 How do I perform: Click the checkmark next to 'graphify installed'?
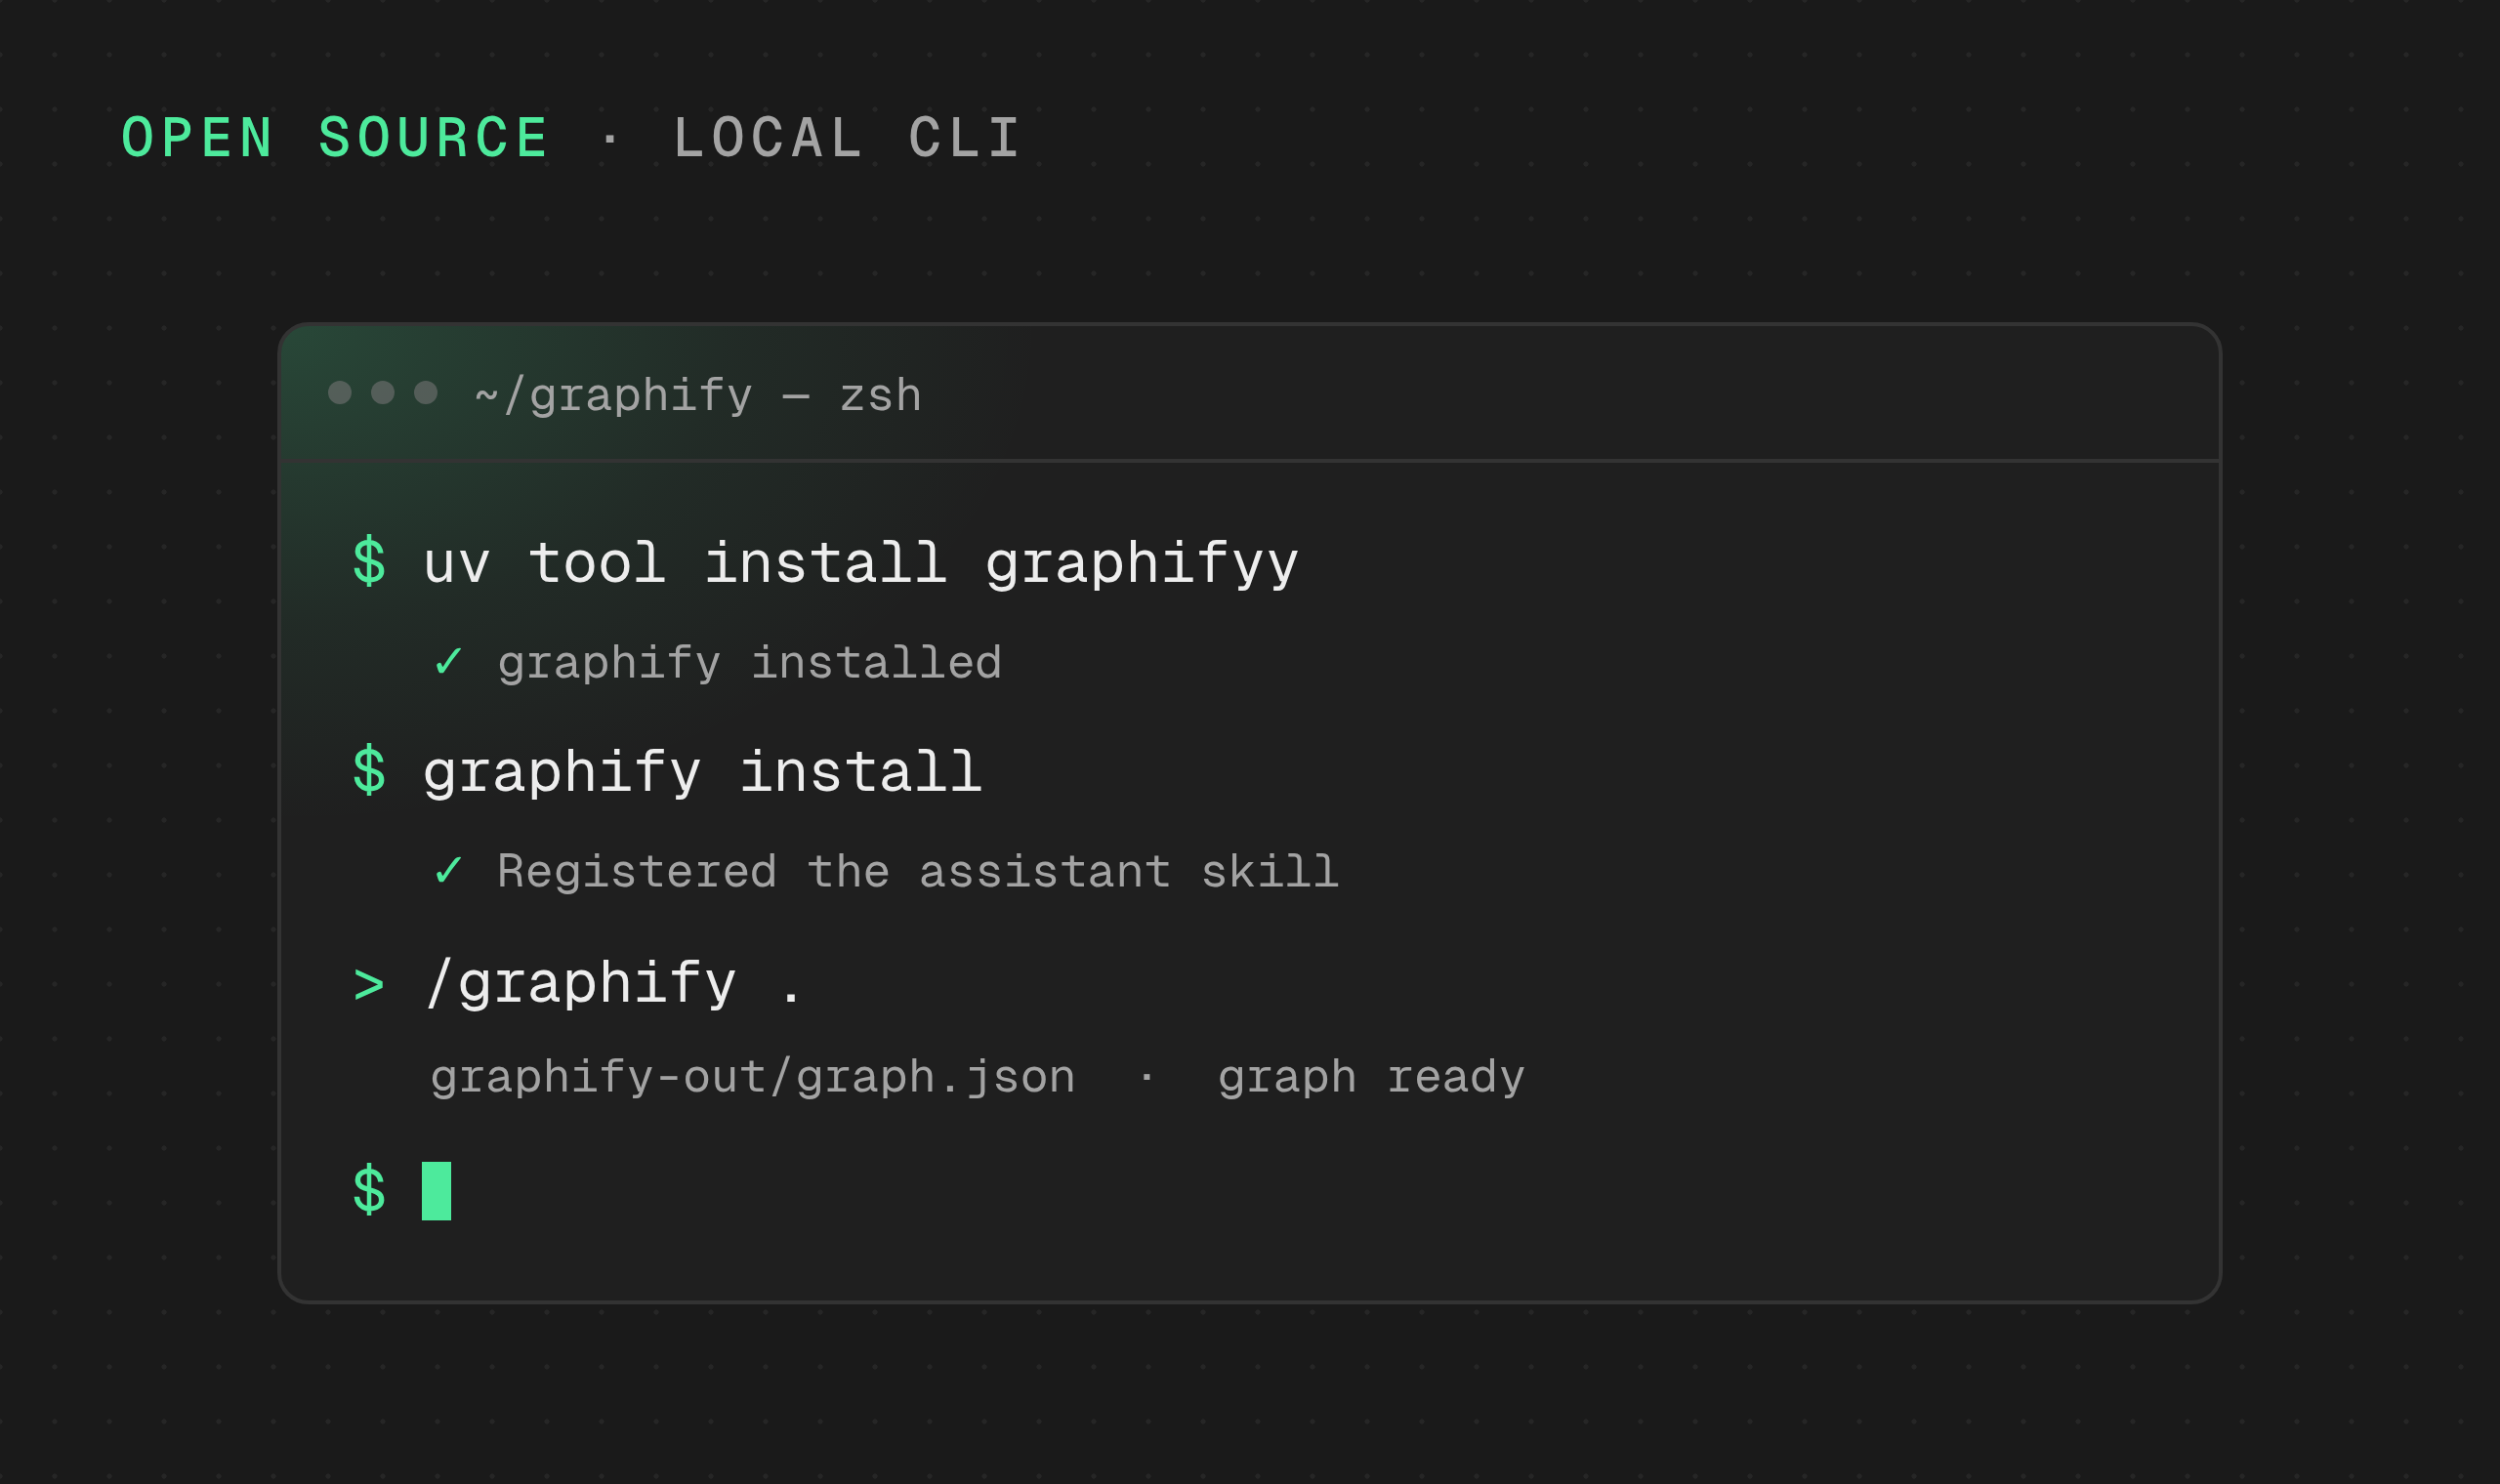(x=448, y=661)
